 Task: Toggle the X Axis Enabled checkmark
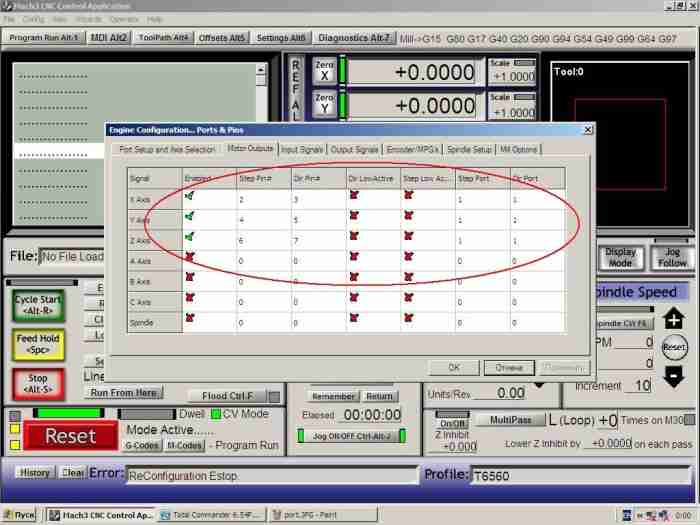click(189, 196)
